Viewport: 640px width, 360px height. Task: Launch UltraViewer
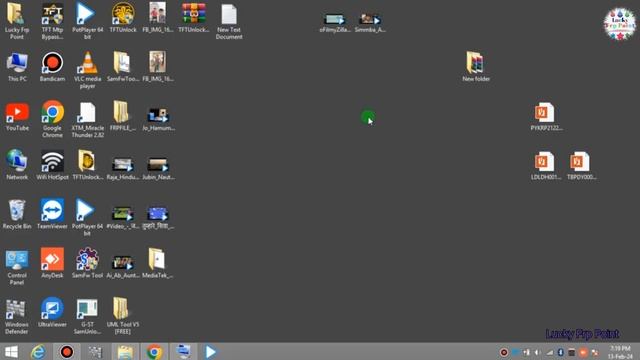(52, 313)
